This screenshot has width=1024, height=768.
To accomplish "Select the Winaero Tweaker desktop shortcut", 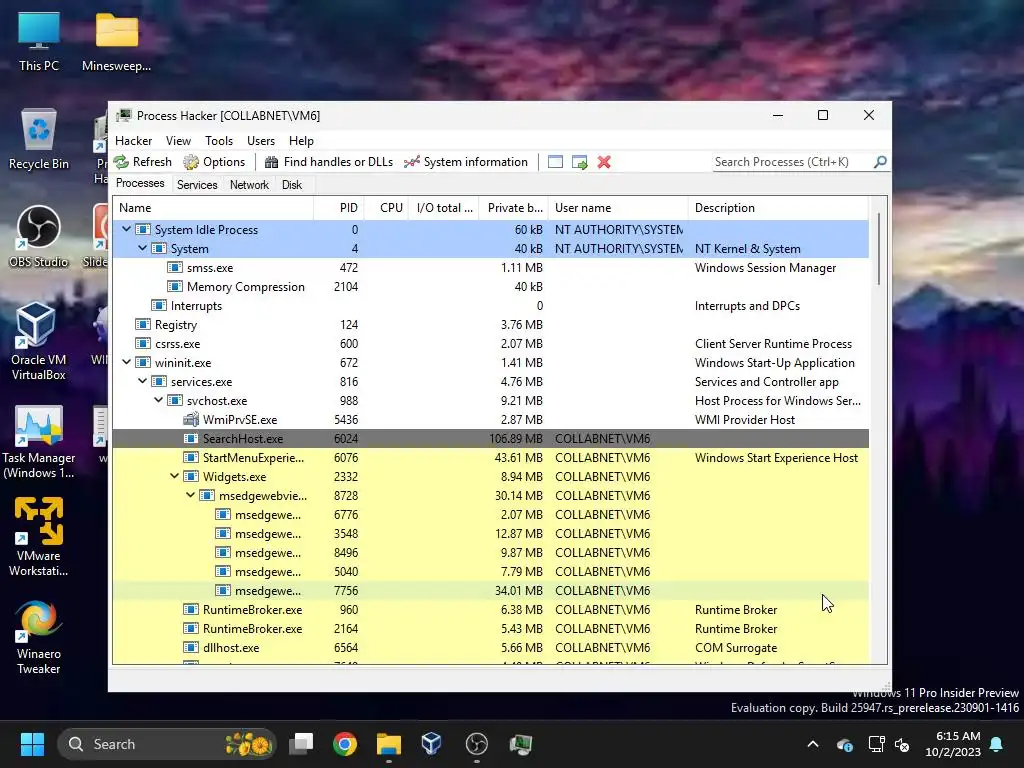I will click(39, 637).
